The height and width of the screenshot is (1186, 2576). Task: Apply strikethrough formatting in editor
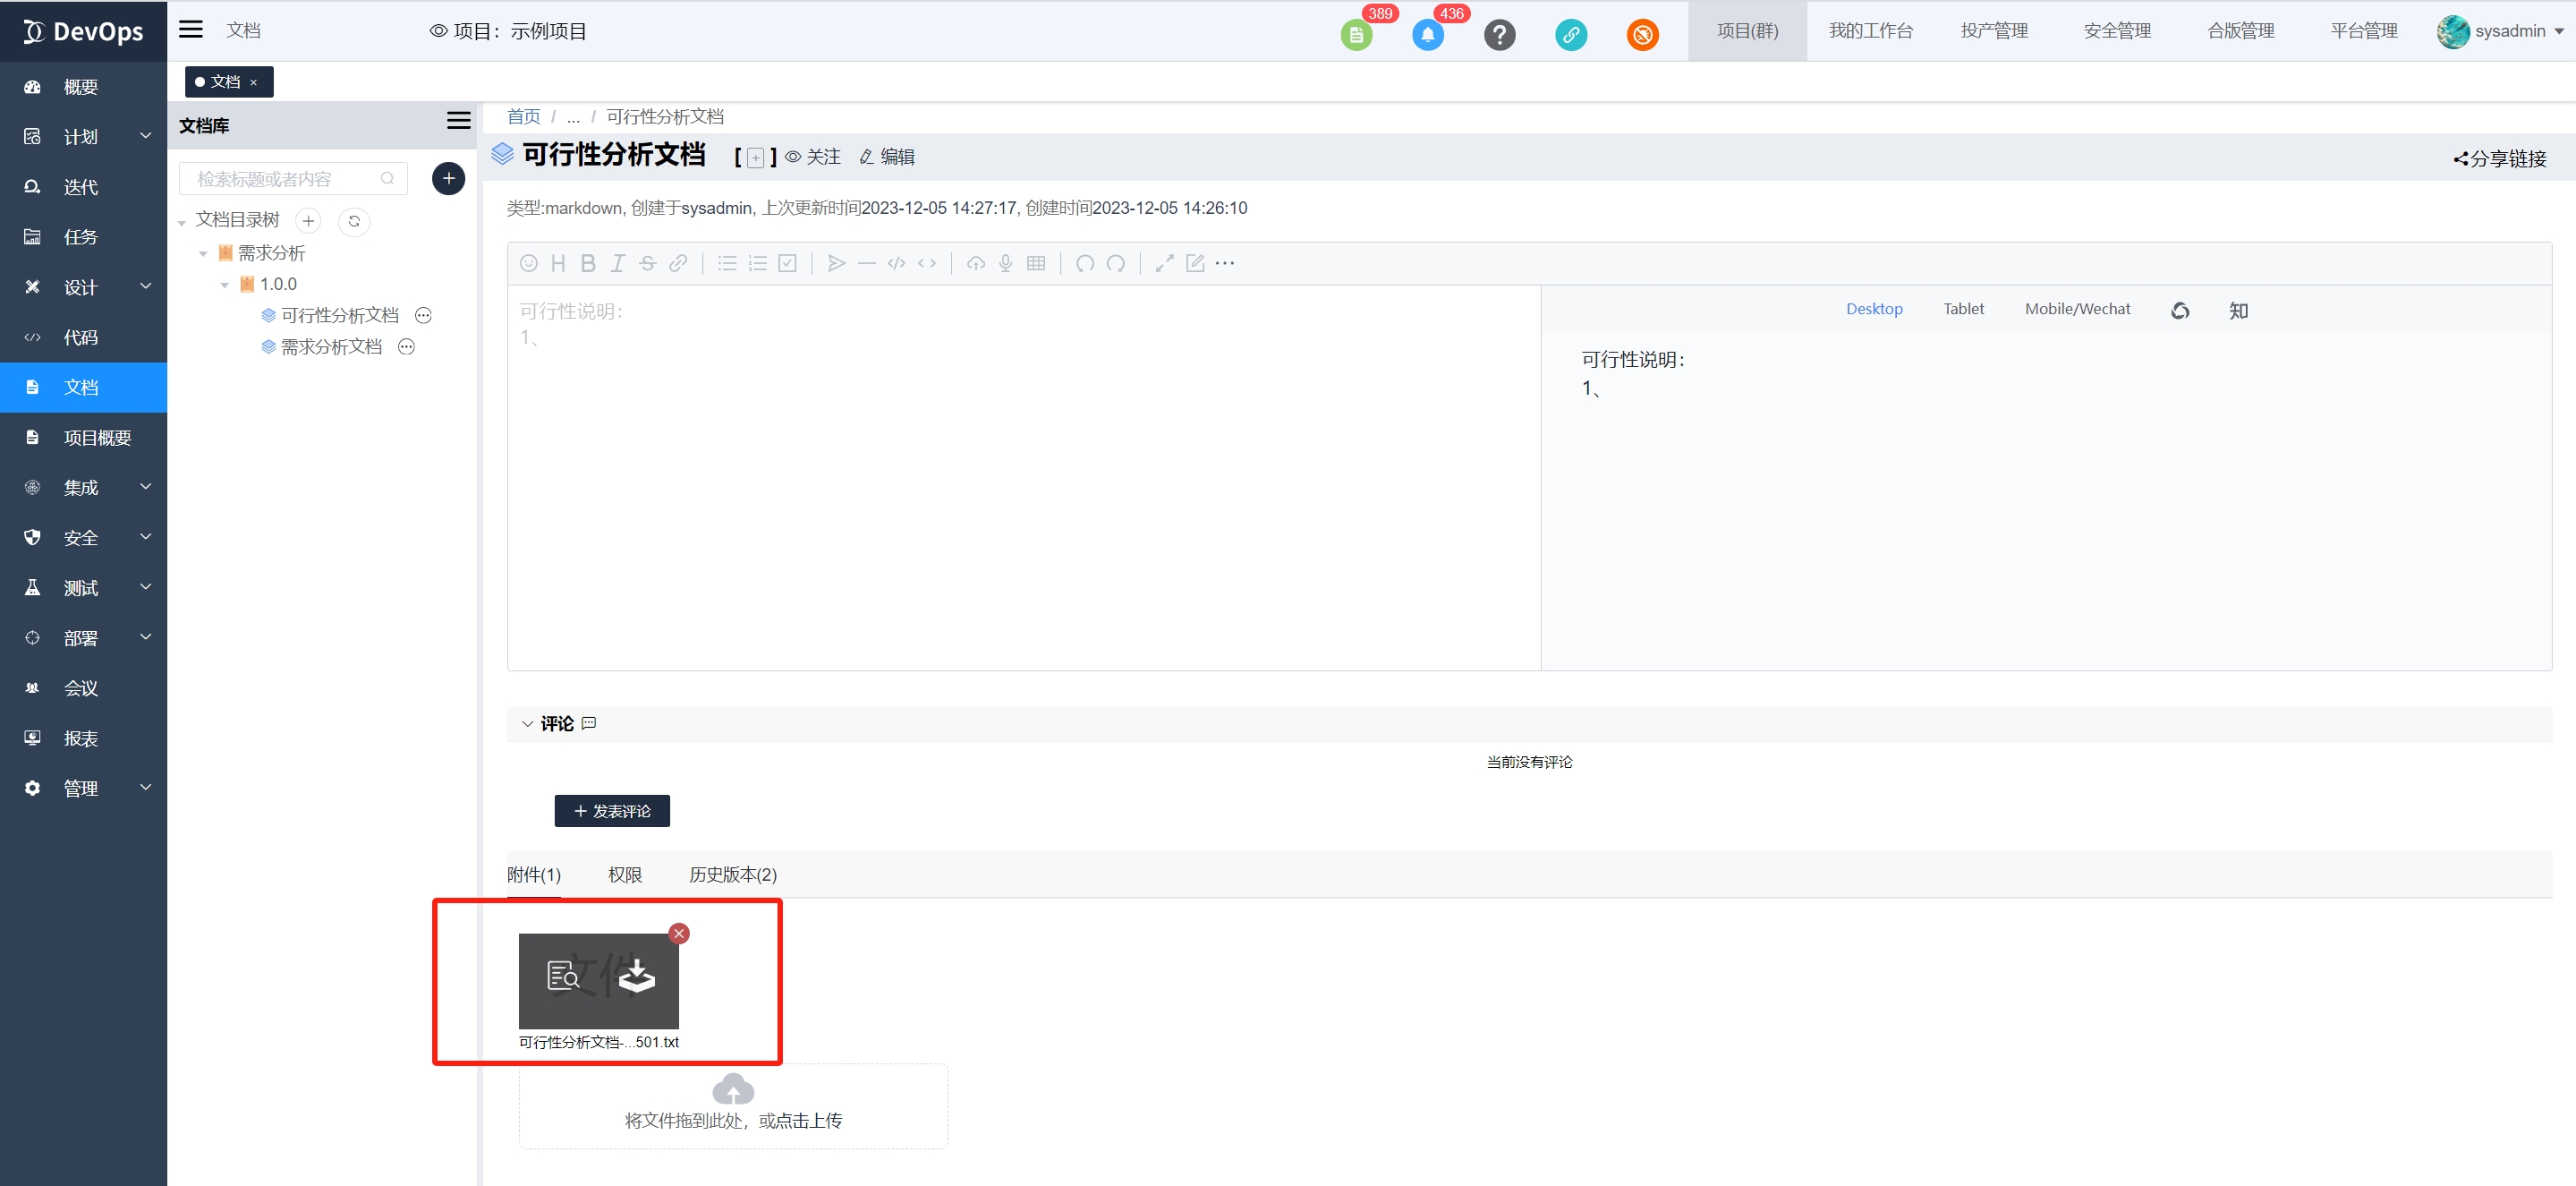[x=647, y=263]
